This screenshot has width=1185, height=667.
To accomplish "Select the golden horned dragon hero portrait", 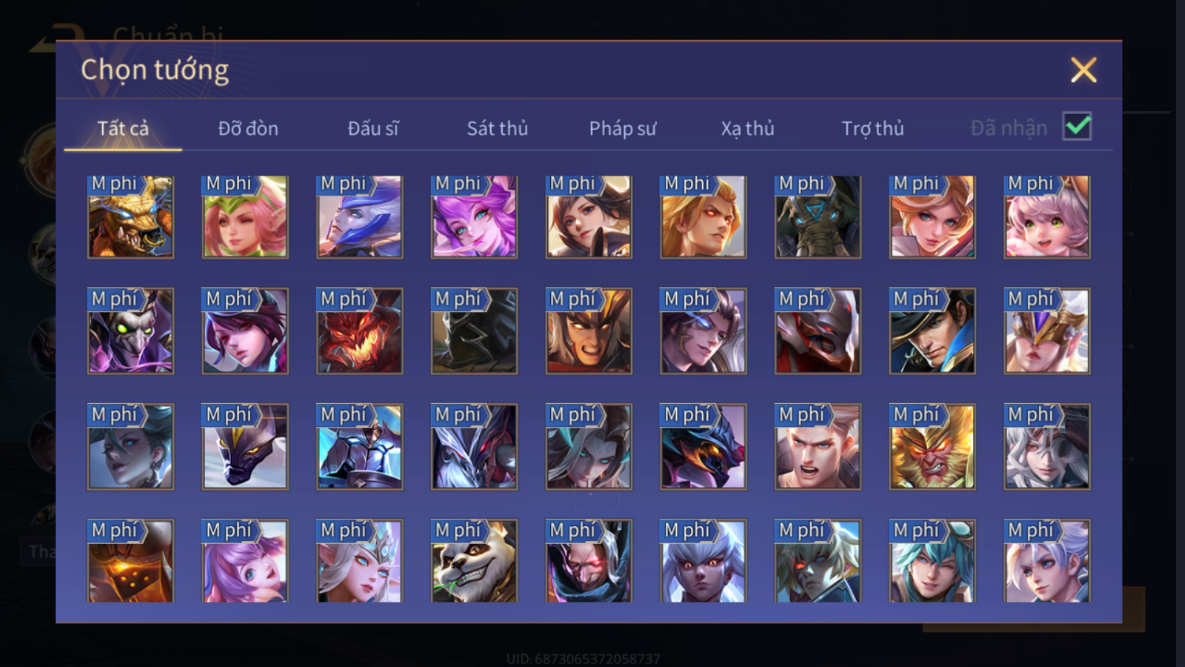I will click(131, 217).
